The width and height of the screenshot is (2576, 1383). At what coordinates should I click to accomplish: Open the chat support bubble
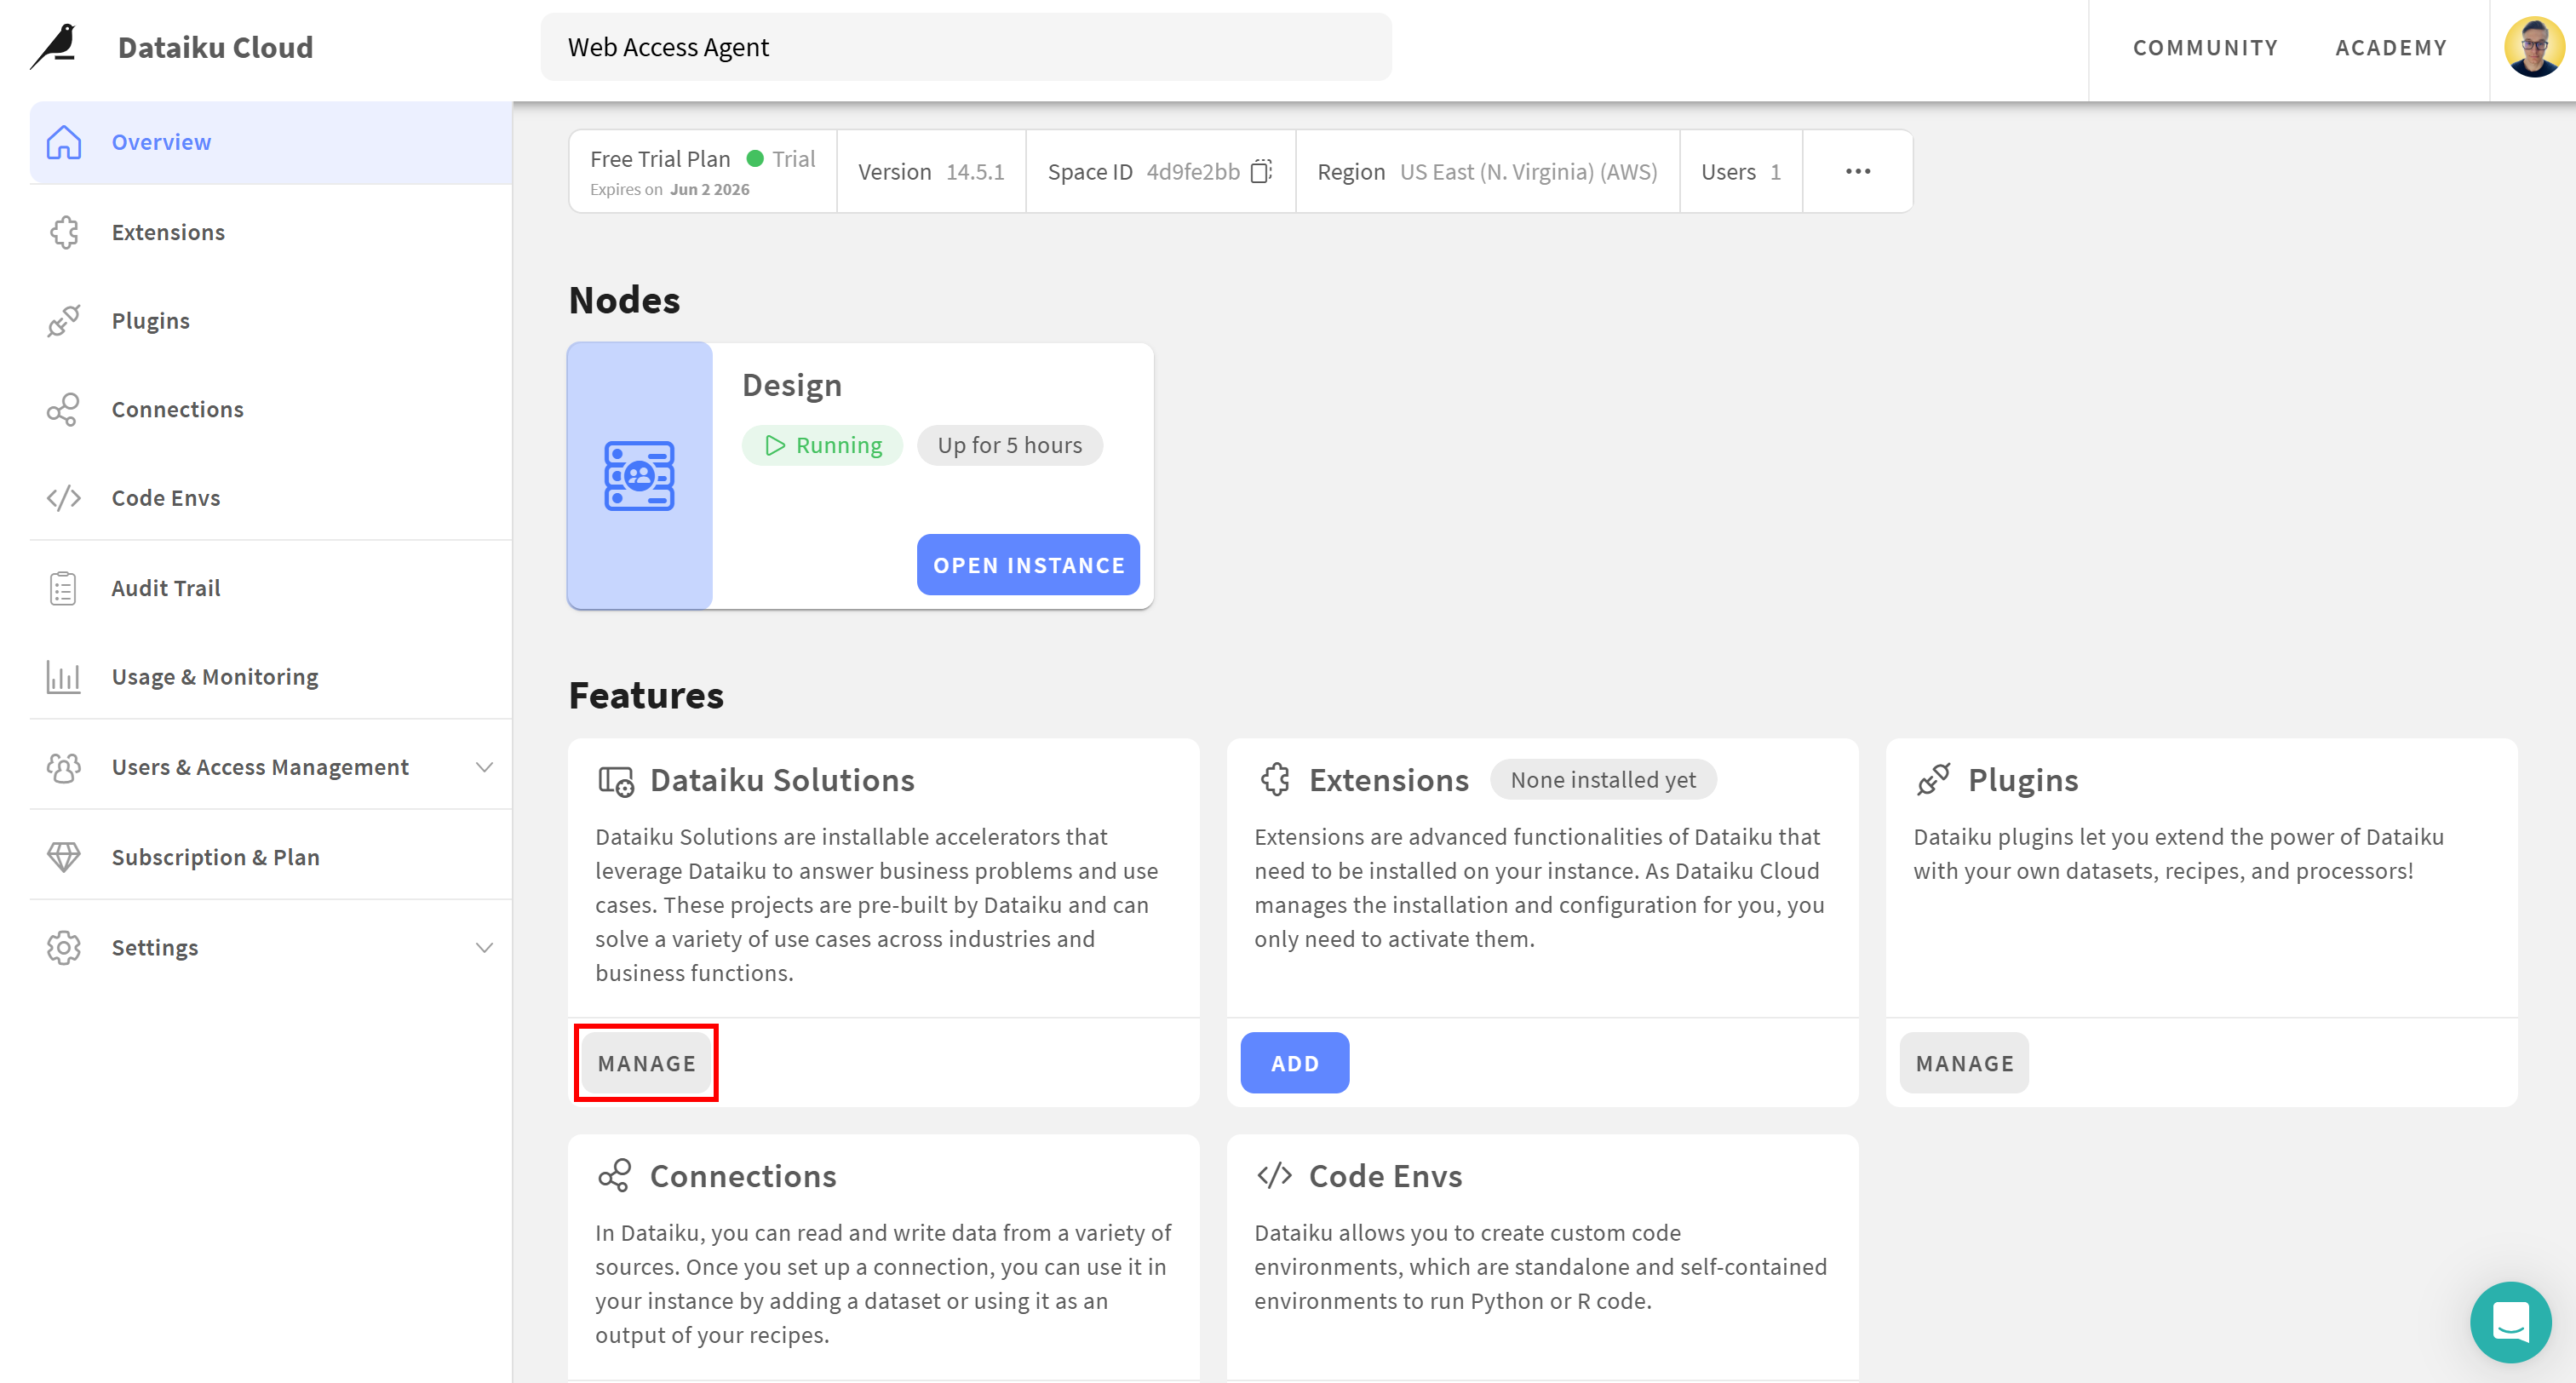click(x=2511, y=1321)
